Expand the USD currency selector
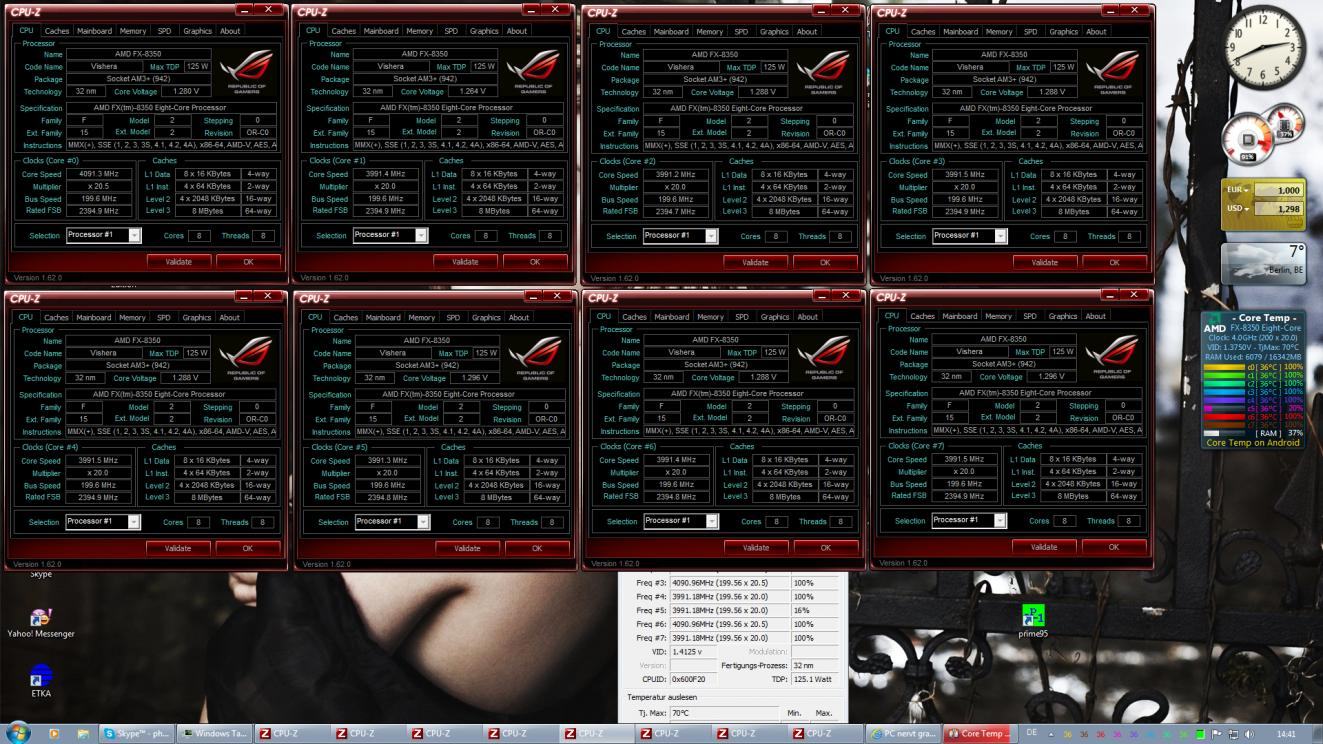 tap(1236, 209)
